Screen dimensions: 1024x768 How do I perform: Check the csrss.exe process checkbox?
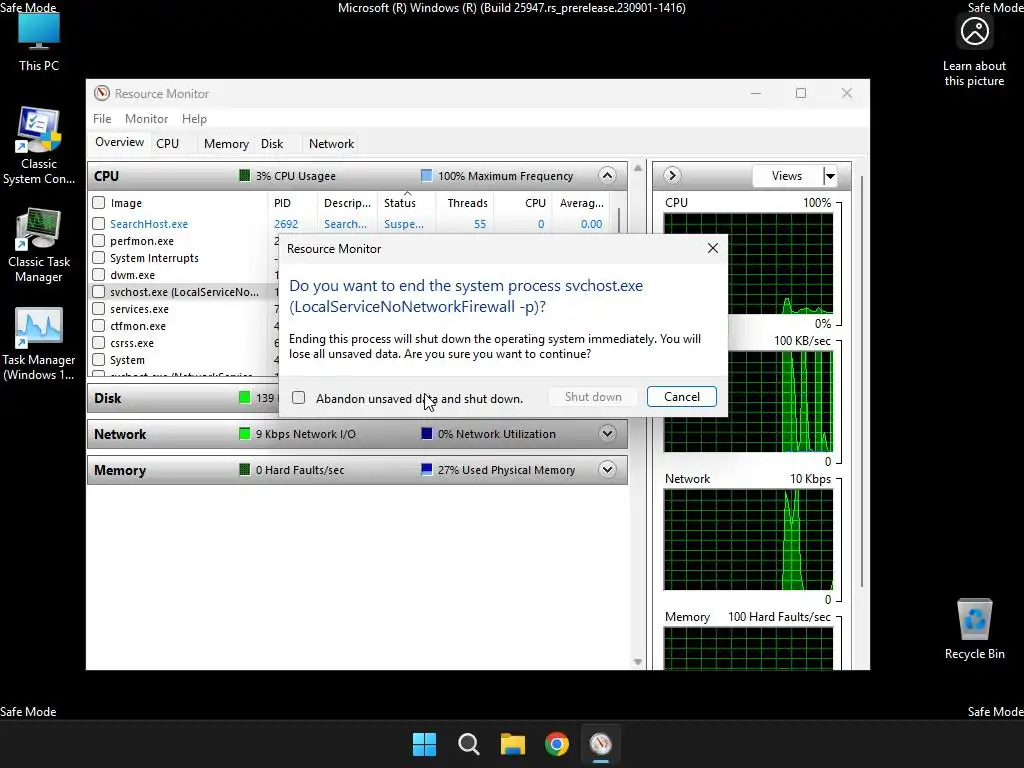99,342
